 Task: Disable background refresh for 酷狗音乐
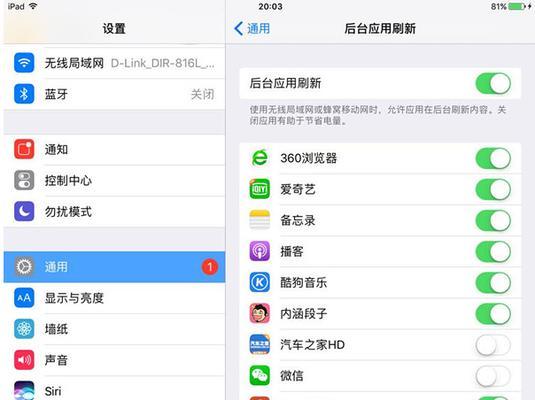[493, 283]
